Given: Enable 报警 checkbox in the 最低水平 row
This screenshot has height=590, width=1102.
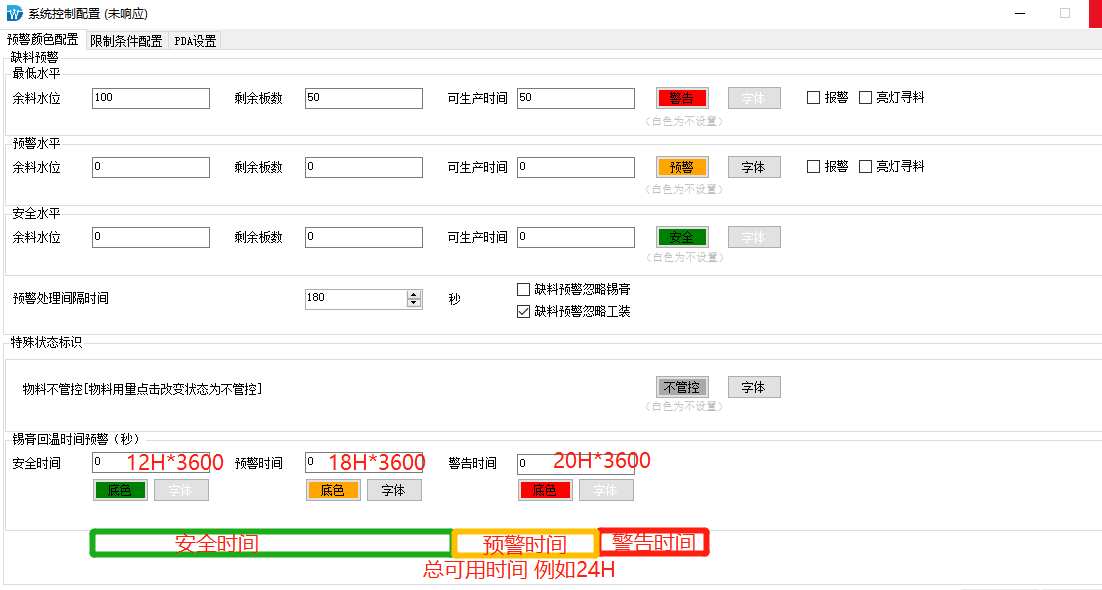Looking at the screenshot, I should [x=814, y=98].
